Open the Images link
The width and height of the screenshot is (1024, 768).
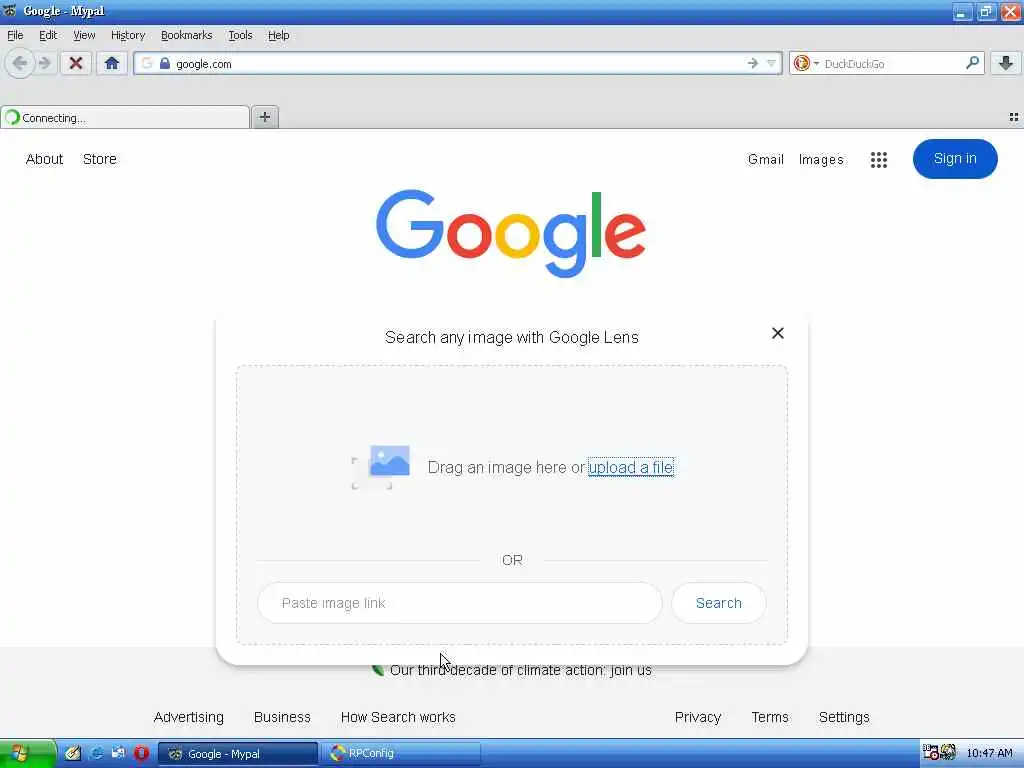point(821,159)
